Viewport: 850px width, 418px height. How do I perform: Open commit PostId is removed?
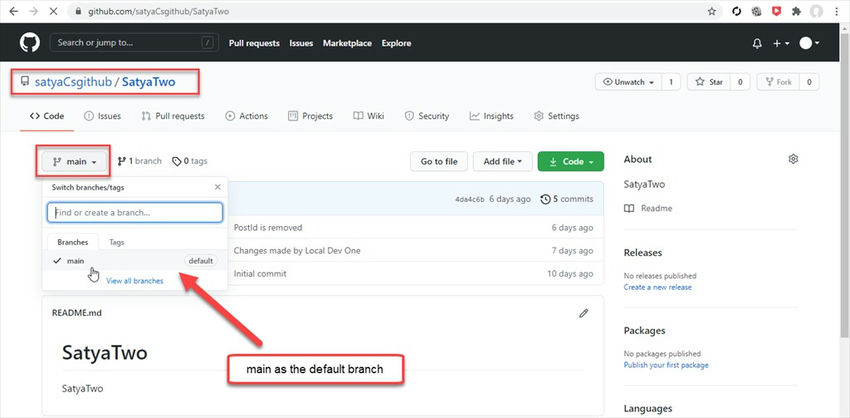(x=268, y=228)
